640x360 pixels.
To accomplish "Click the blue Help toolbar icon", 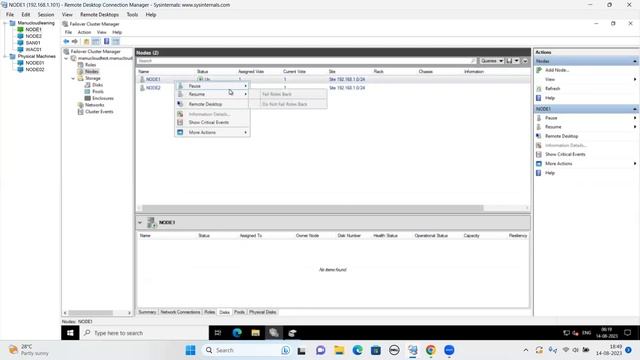I will [x=107, y=41].
